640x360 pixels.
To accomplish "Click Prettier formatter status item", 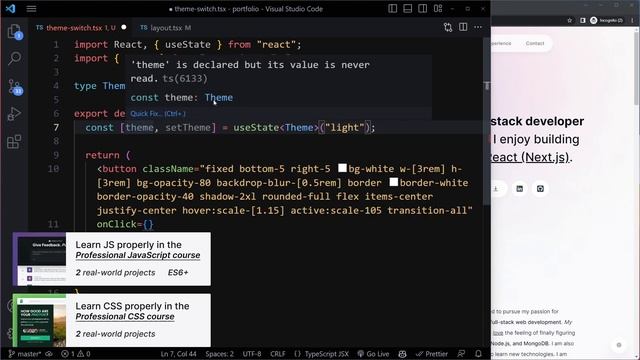I will pyautogui.click(x=431, y=354).
